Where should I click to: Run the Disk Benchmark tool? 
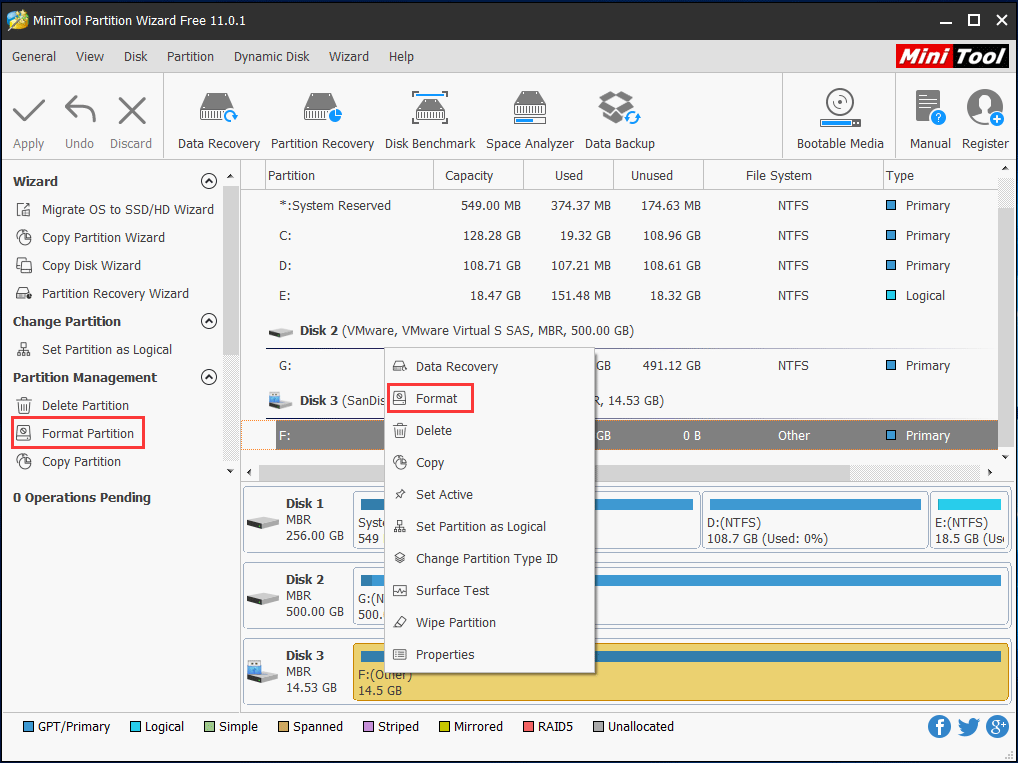tap(430, 115)
